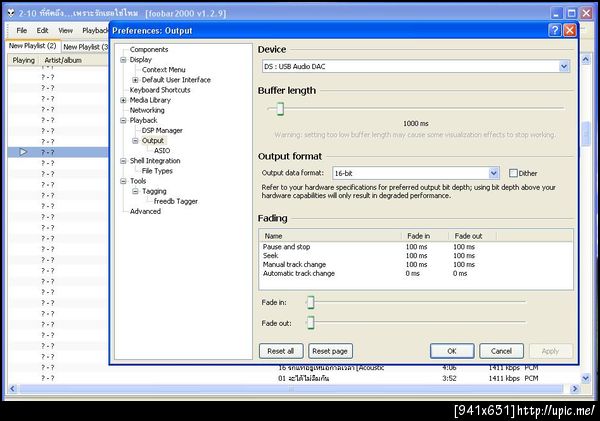600x421 pixels.
Task: Click the Artist/album column header
Action: [74, 60]
